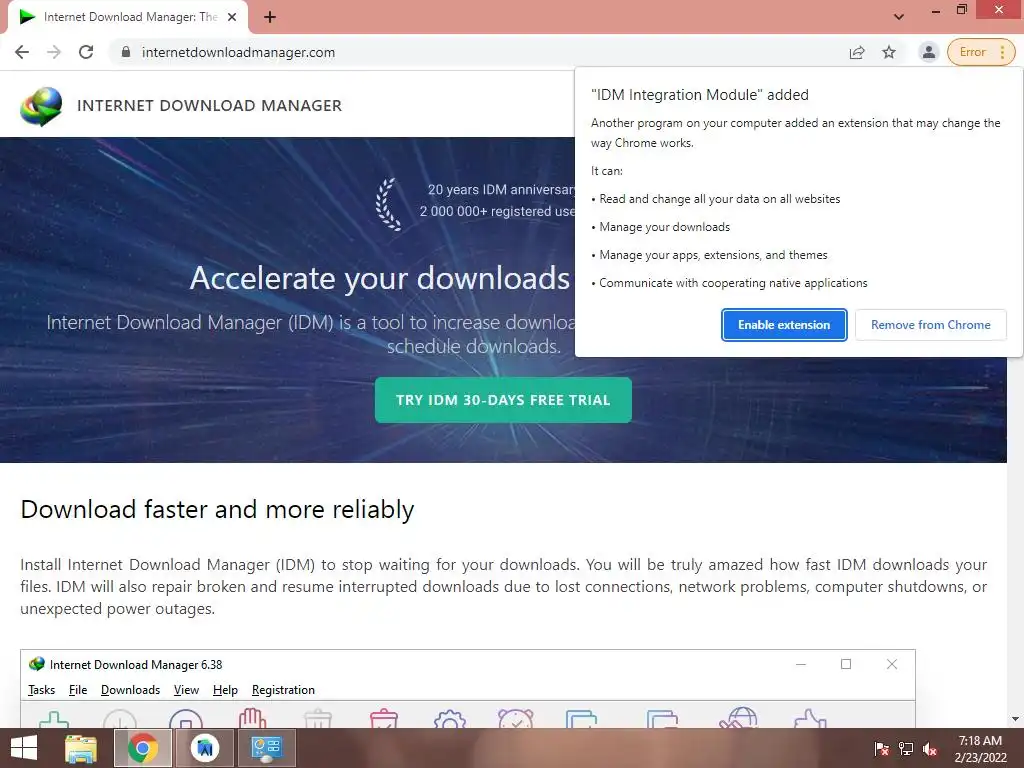This screenshot has width=1024, height=768.
Task: Click the network tray icon
Action: (x=906, y=749)
